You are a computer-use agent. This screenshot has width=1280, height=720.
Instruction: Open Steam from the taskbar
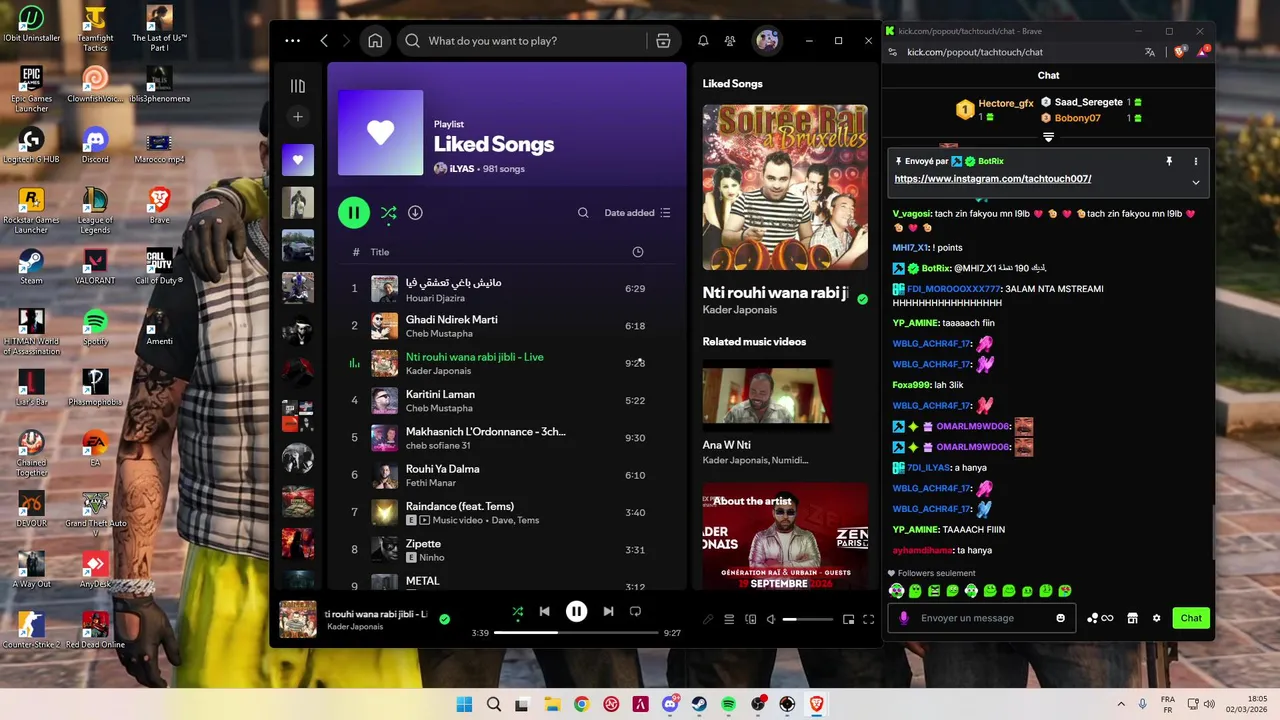coord(699,705)
